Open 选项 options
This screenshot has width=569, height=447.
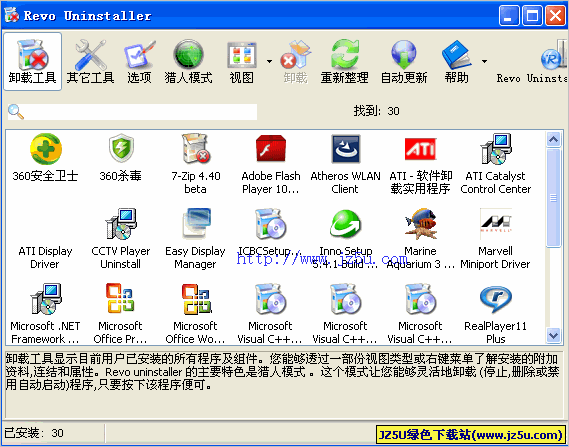point(139,61)
